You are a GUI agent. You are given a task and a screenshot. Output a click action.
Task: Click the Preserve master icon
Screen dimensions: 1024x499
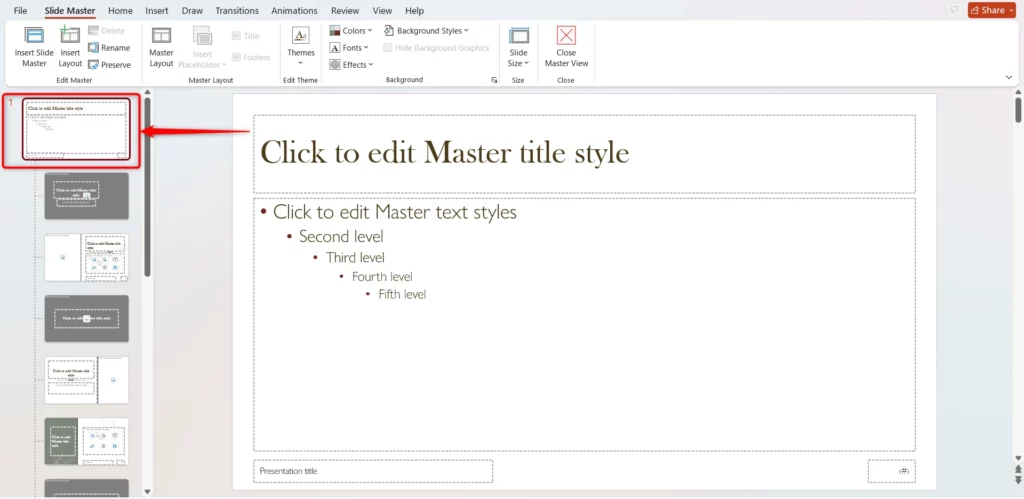coord(109,64)
